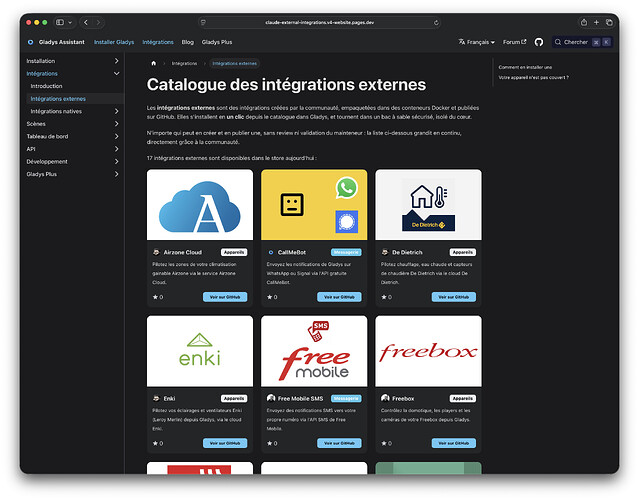Open the Français language dropdown

(476, 42)
